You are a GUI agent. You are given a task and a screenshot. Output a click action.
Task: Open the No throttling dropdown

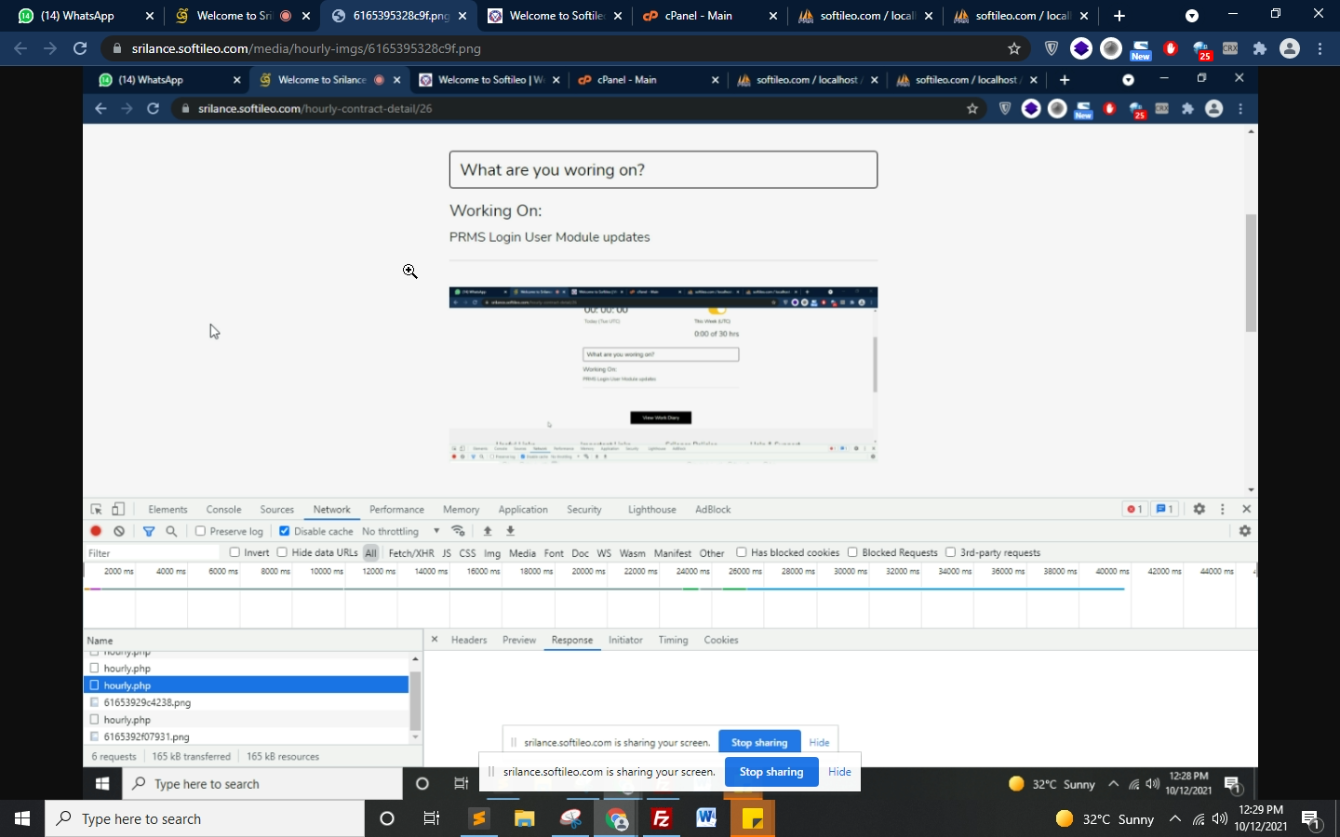[400, 531]
